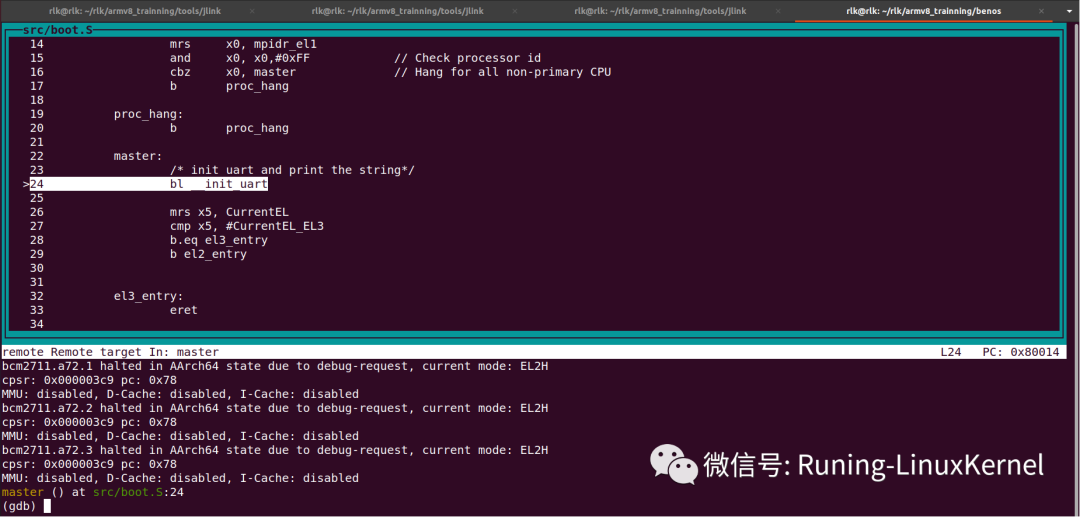The image size is (1080, 517).
Task: Click the 'bcm2711.a72.3 halted' message line
Action: pos(275,450)
